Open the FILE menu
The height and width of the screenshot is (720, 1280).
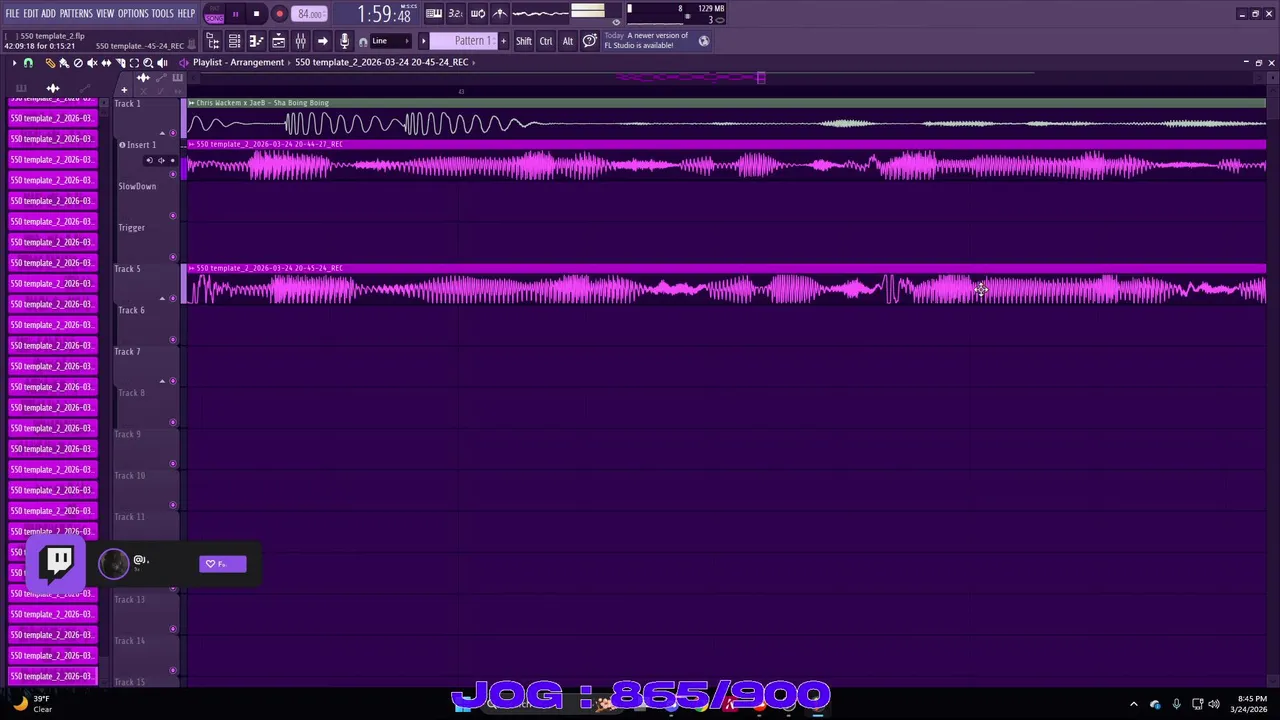click(12, 14)
